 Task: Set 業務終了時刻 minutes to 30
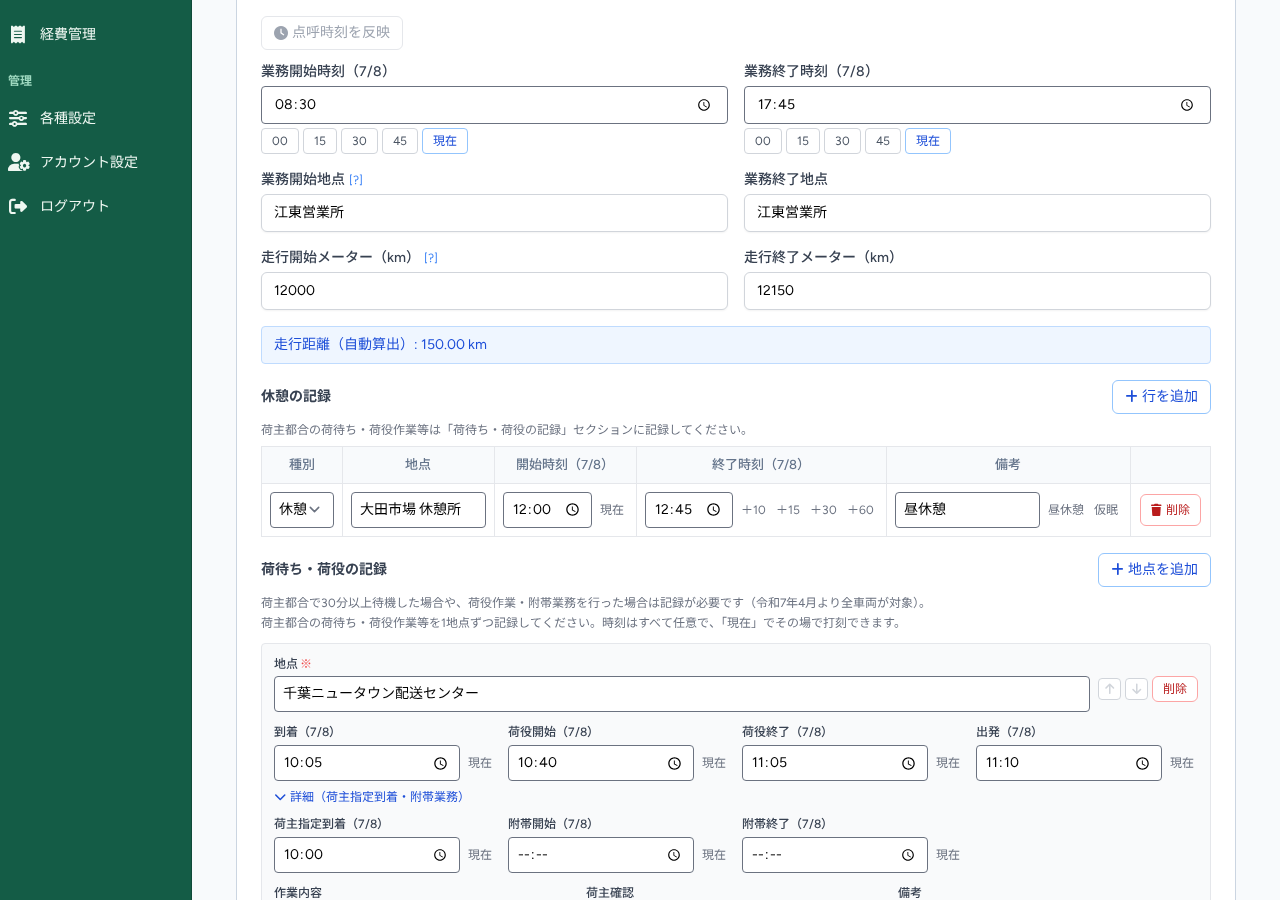pyautogui.click(x=842, y=141)
